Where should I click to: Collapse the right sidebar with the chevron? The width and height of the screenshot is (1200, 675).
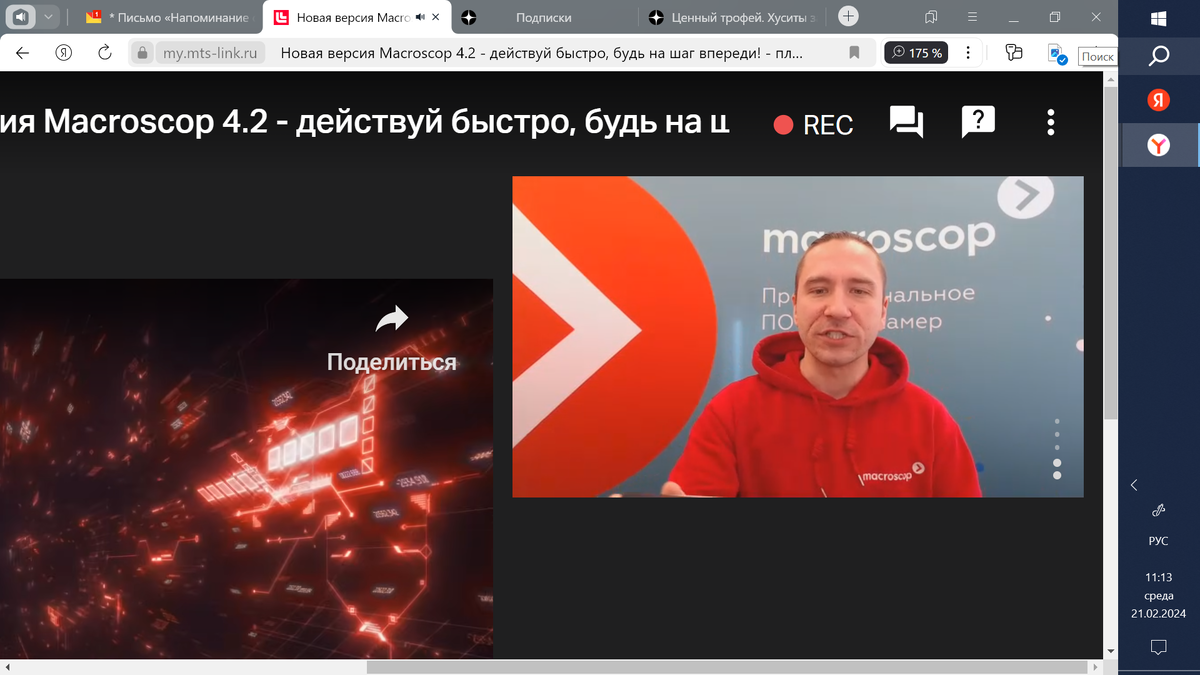1133,485
